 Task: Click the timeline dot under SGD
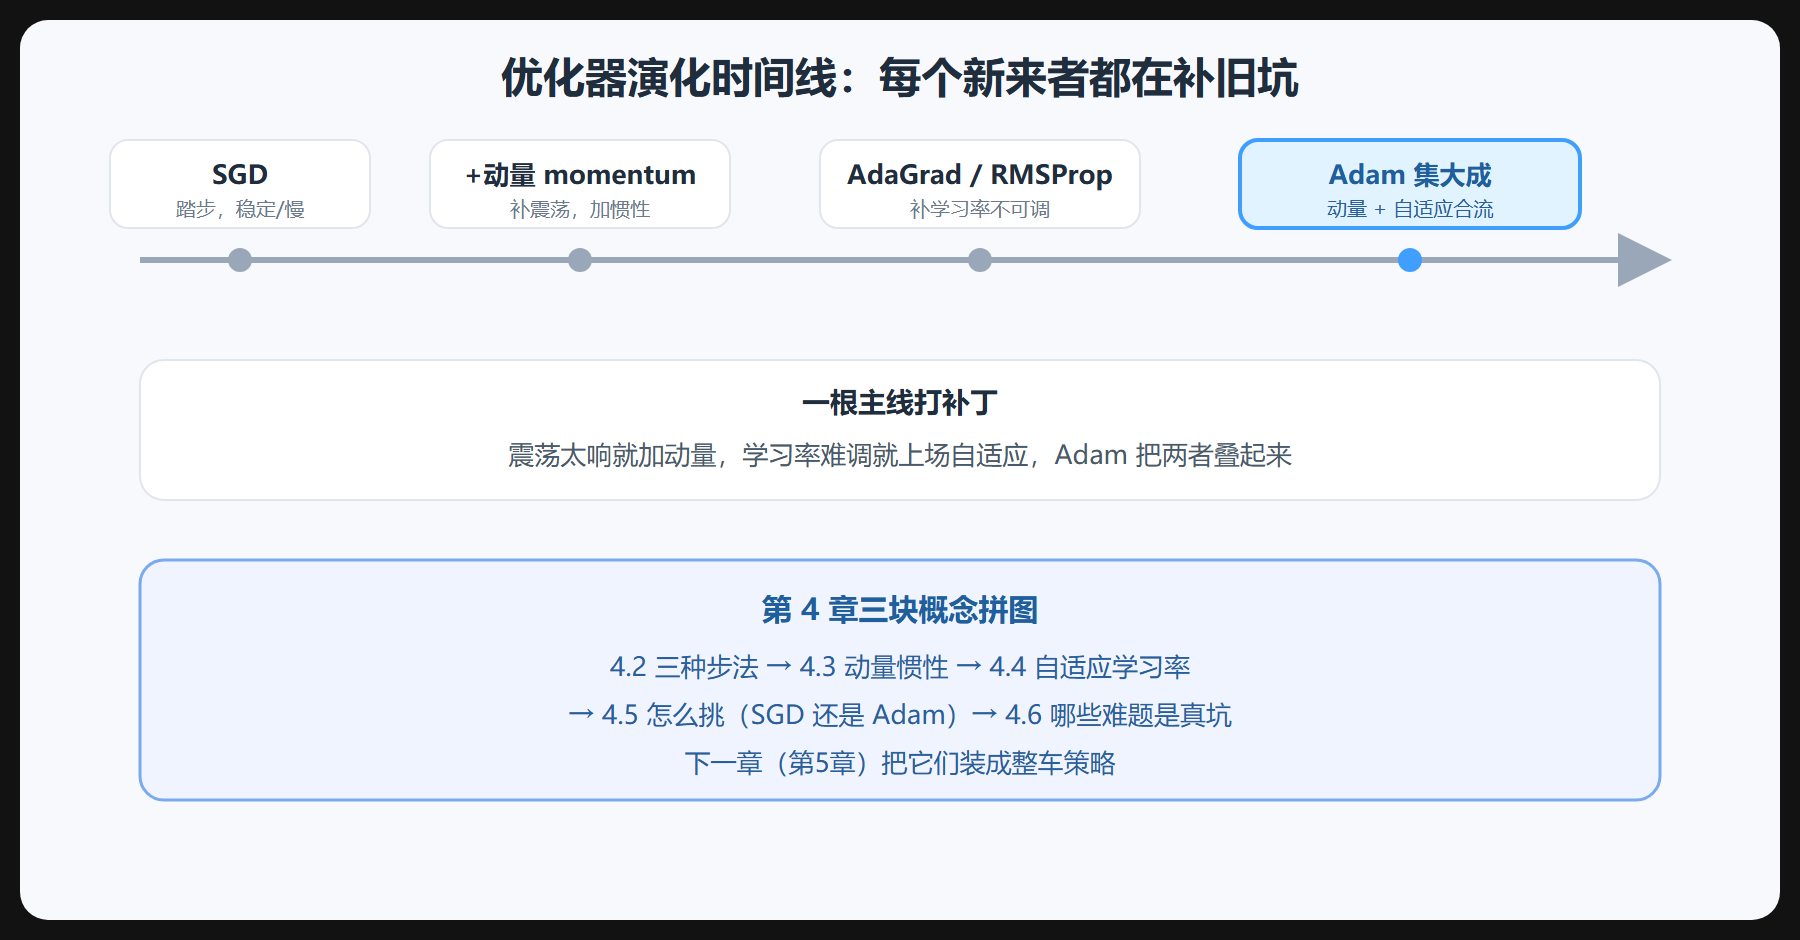pyautogui.click(x=240, y=260)
